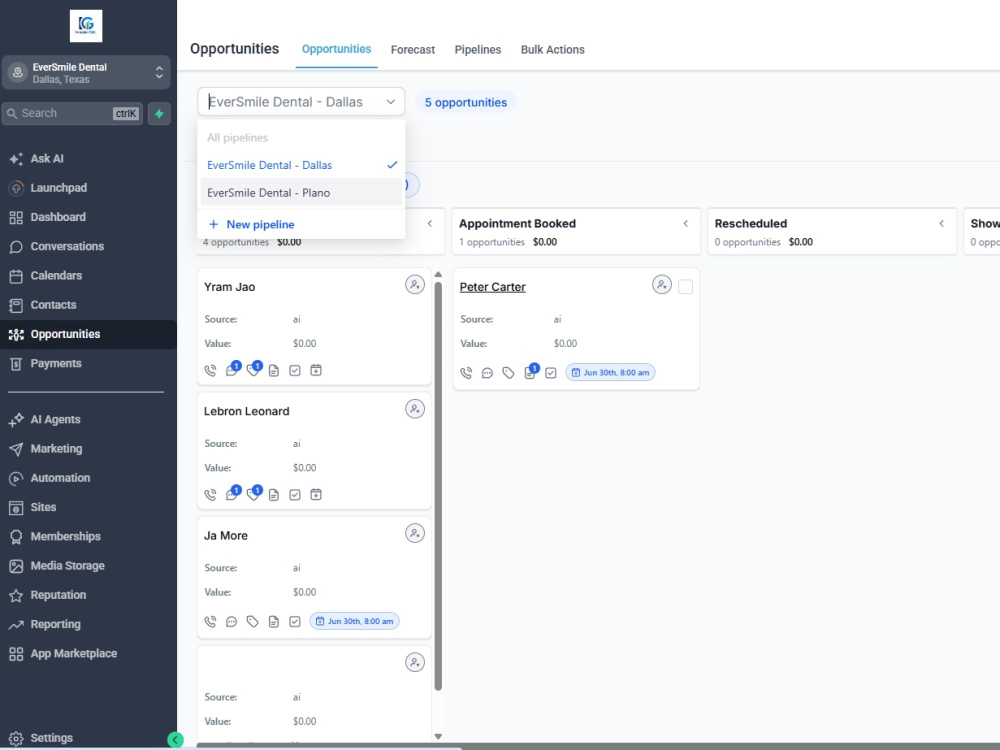Image resolution: width=1000 pixels, height=750 pixels.
Task: Click New pipeline button
Action: (x=251, y=224)
